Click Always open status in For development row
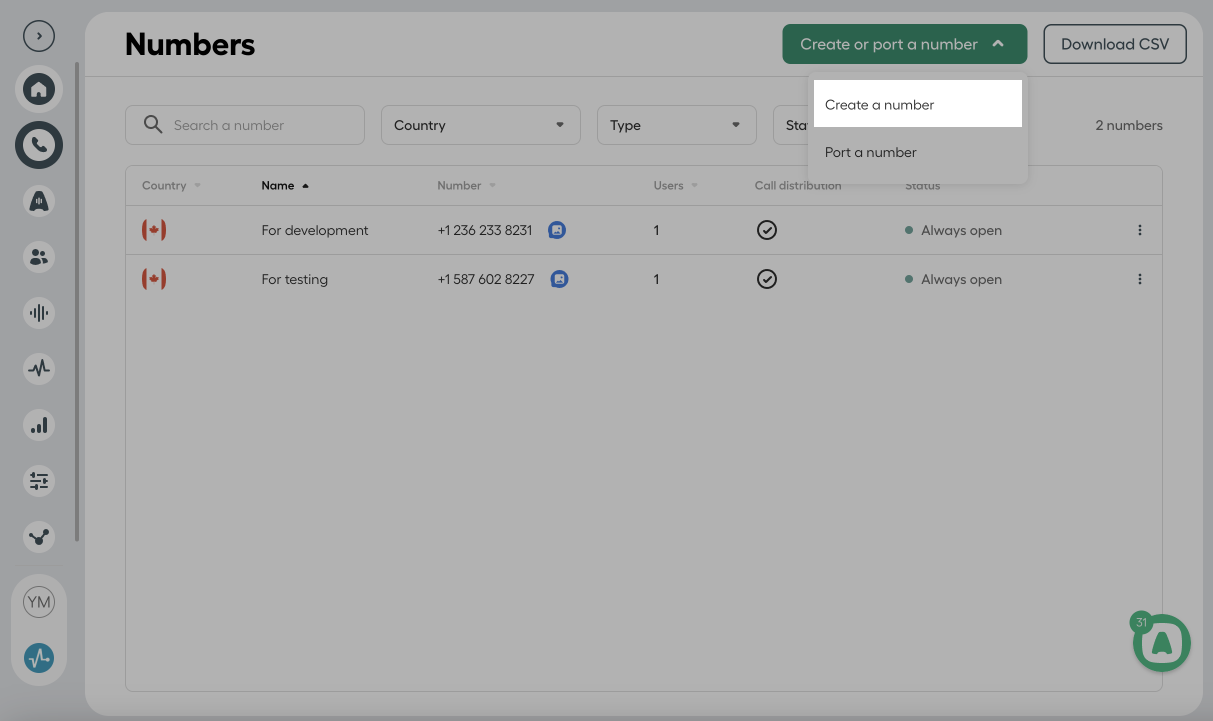This screenshot has width=1213, height=721. 953,230
